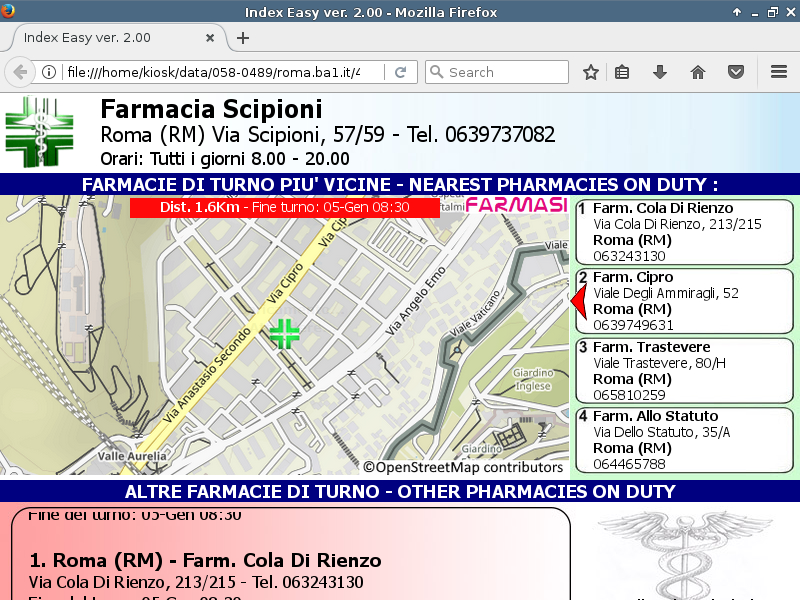Open the Pocket icon in toolbar
800x600 pixels.
(736, 72)
